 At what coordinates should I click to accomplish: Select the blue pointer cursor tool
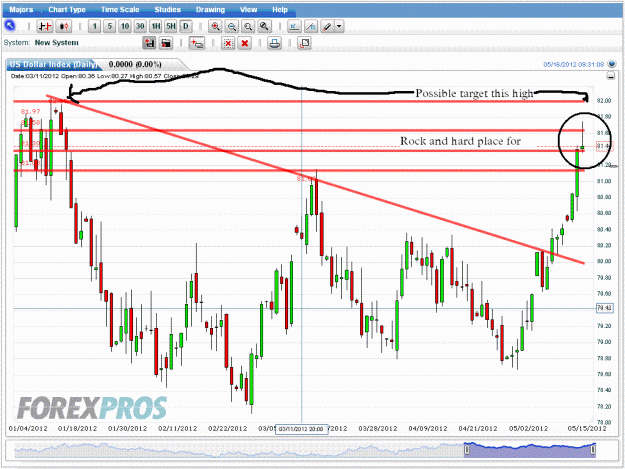pyautogui.click(x=10, y=26)
